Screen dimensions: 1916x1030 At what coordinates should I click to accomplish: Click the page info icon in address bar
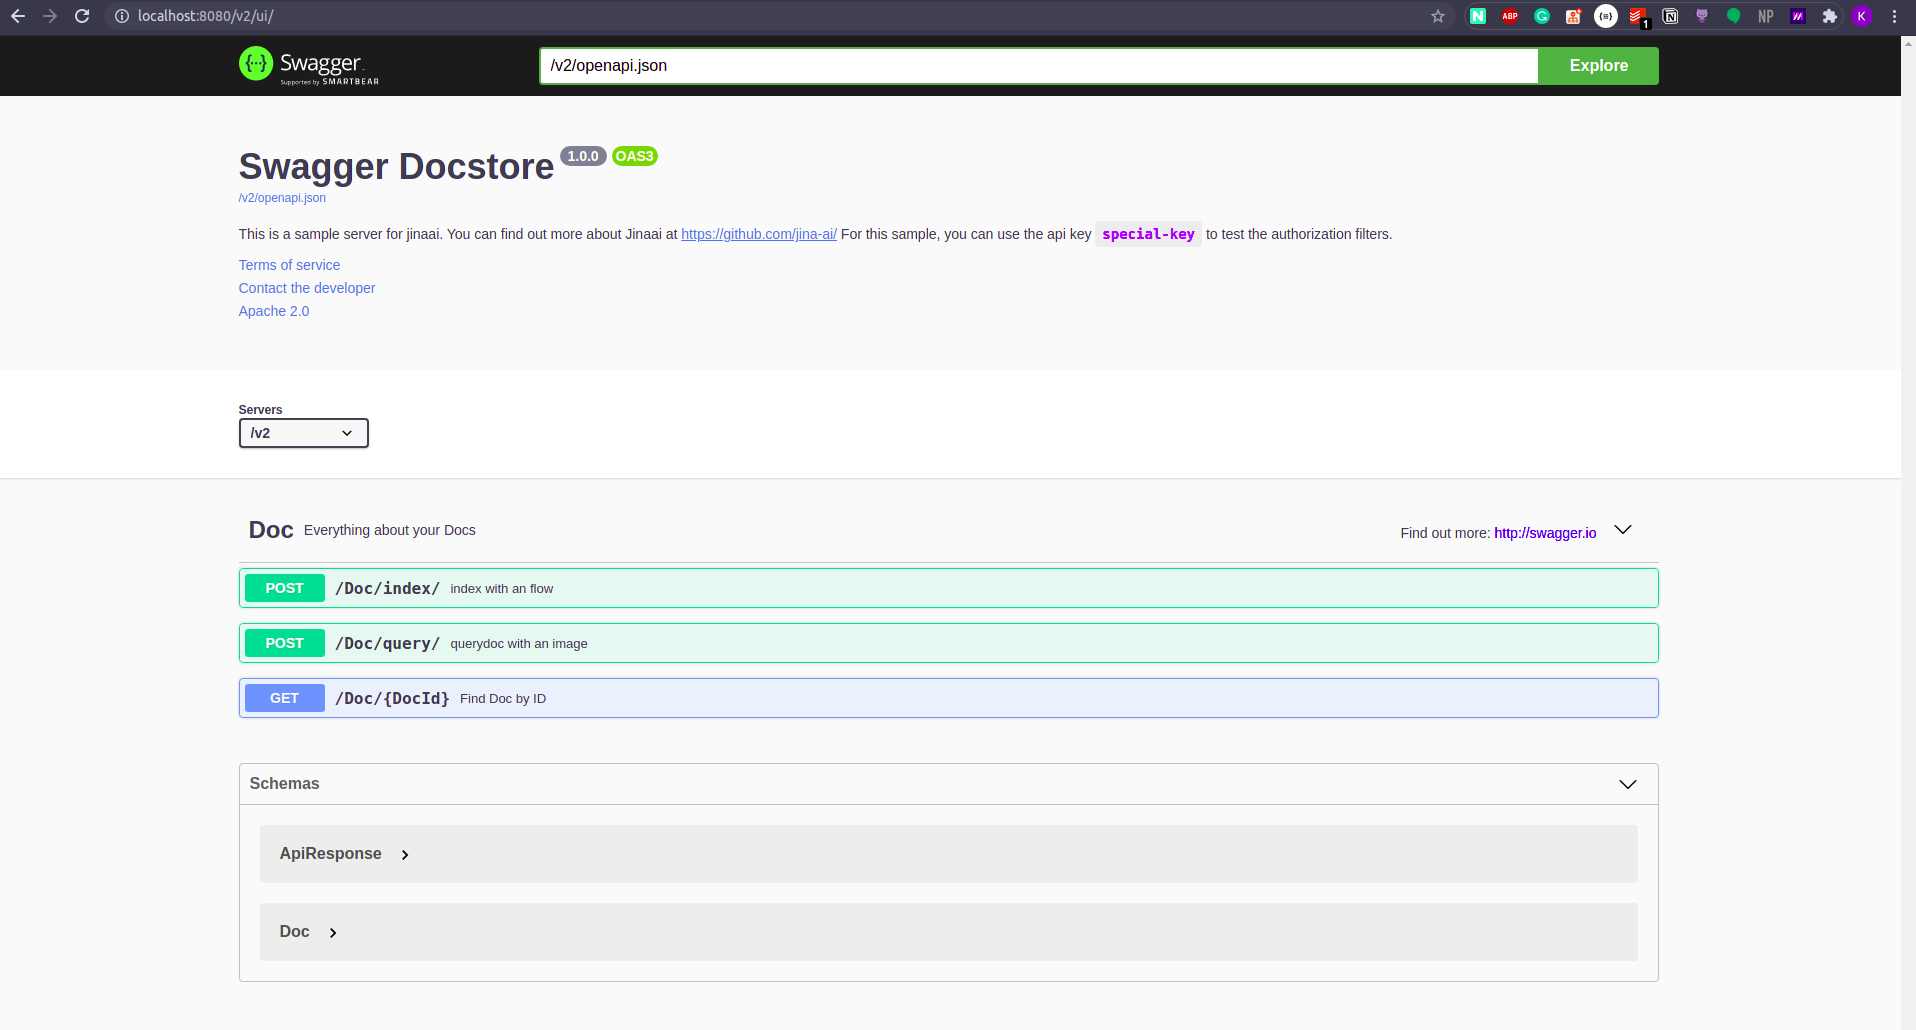[120, 16]
